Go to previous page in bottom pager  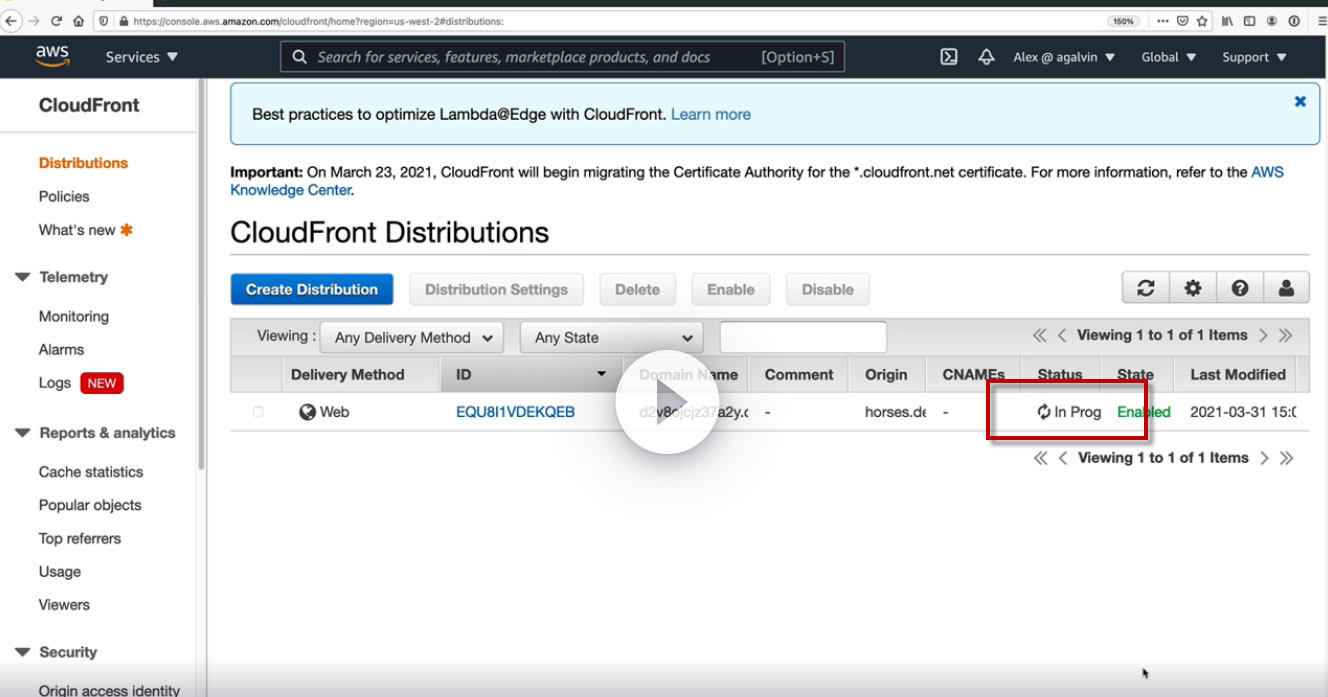pos(1063,458)
